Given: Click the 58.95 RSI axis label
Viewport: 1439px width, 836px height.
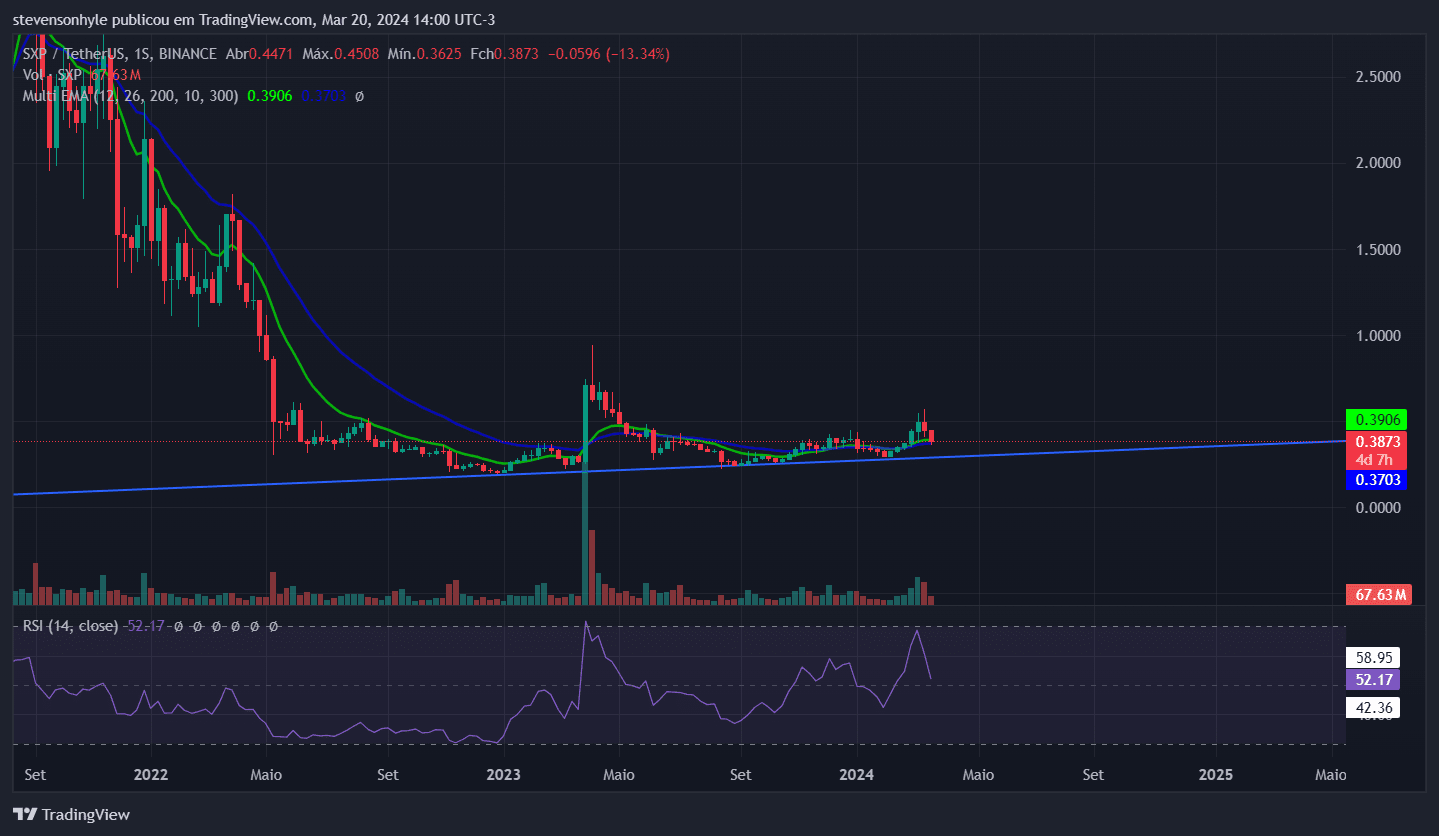Looking at the screenshot, I should 1373,658.
